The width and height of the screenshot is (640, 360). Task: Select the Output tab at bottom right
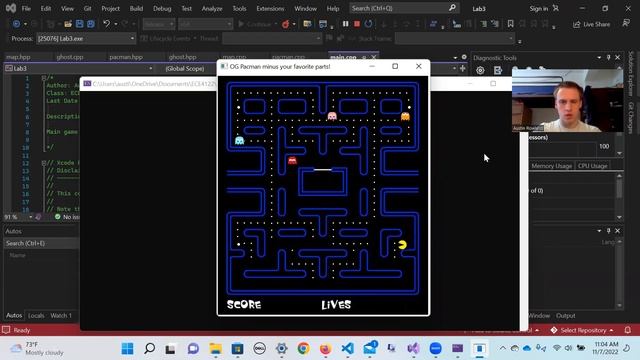click(566, 316)
